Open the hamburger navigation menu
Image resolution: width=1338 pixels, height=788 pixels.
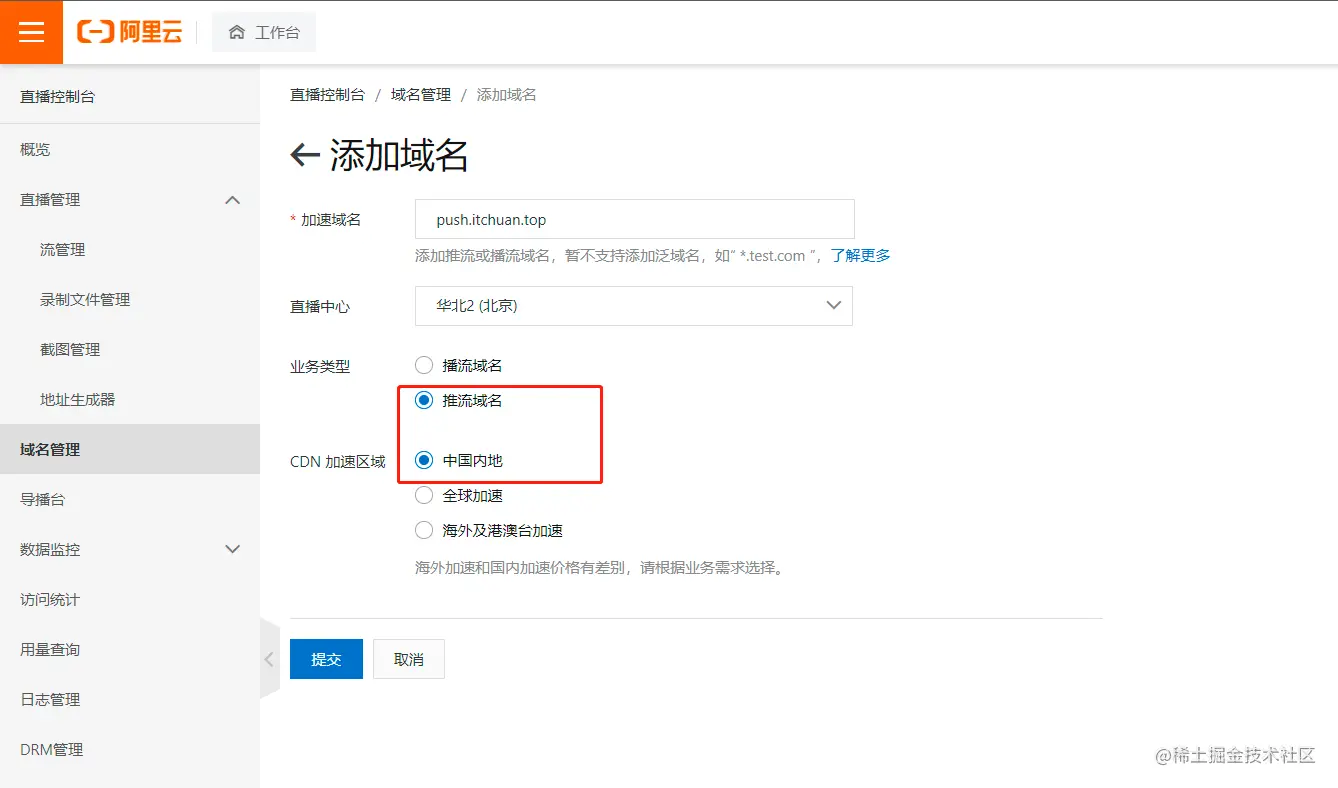30,32
